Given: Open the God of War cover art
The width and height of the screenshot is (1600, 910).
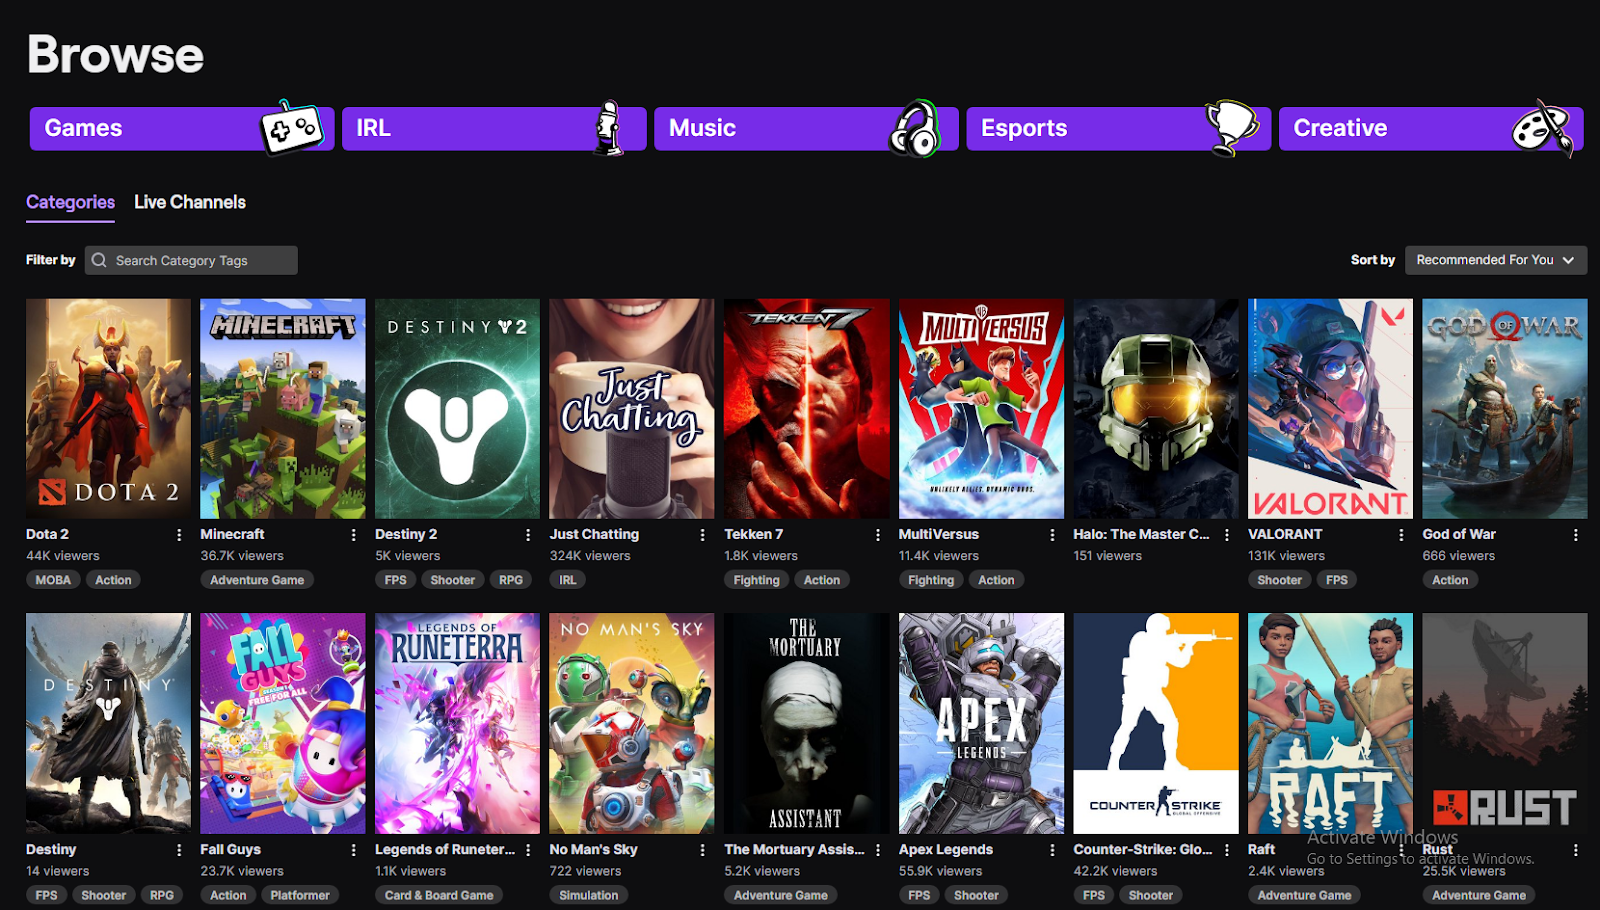Looking at the screenshot, I should point(1505,409).
